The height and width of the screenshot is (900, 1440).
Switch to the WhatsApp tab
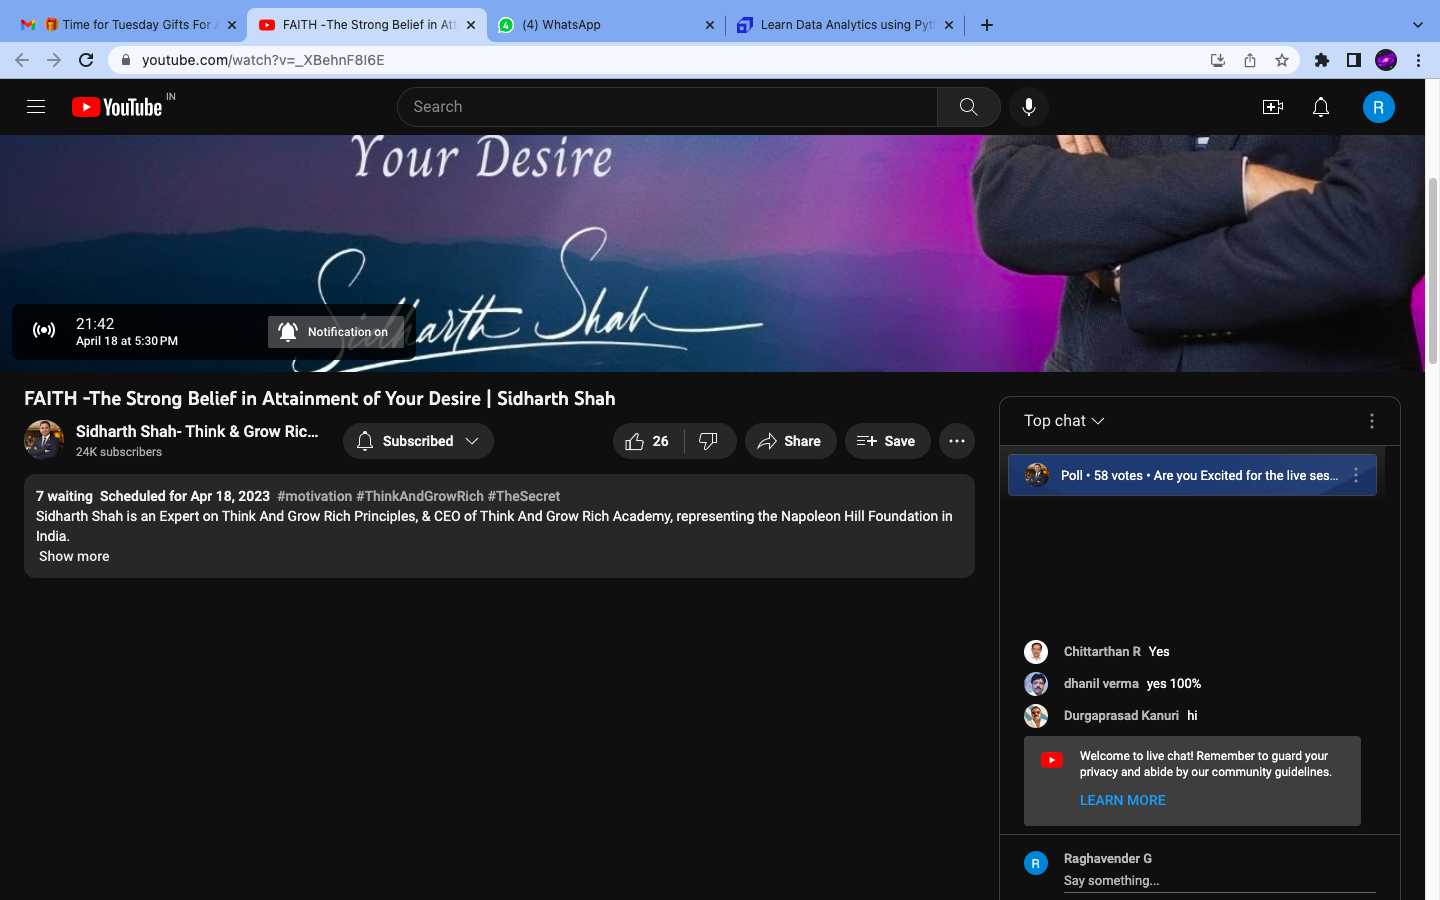point(606,25)
